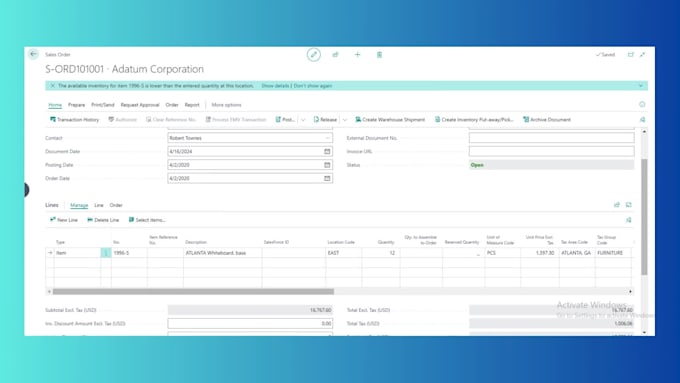
Task: Click the Tax Area Code cell ATLANTA, GA
Action: click(577, 253)
